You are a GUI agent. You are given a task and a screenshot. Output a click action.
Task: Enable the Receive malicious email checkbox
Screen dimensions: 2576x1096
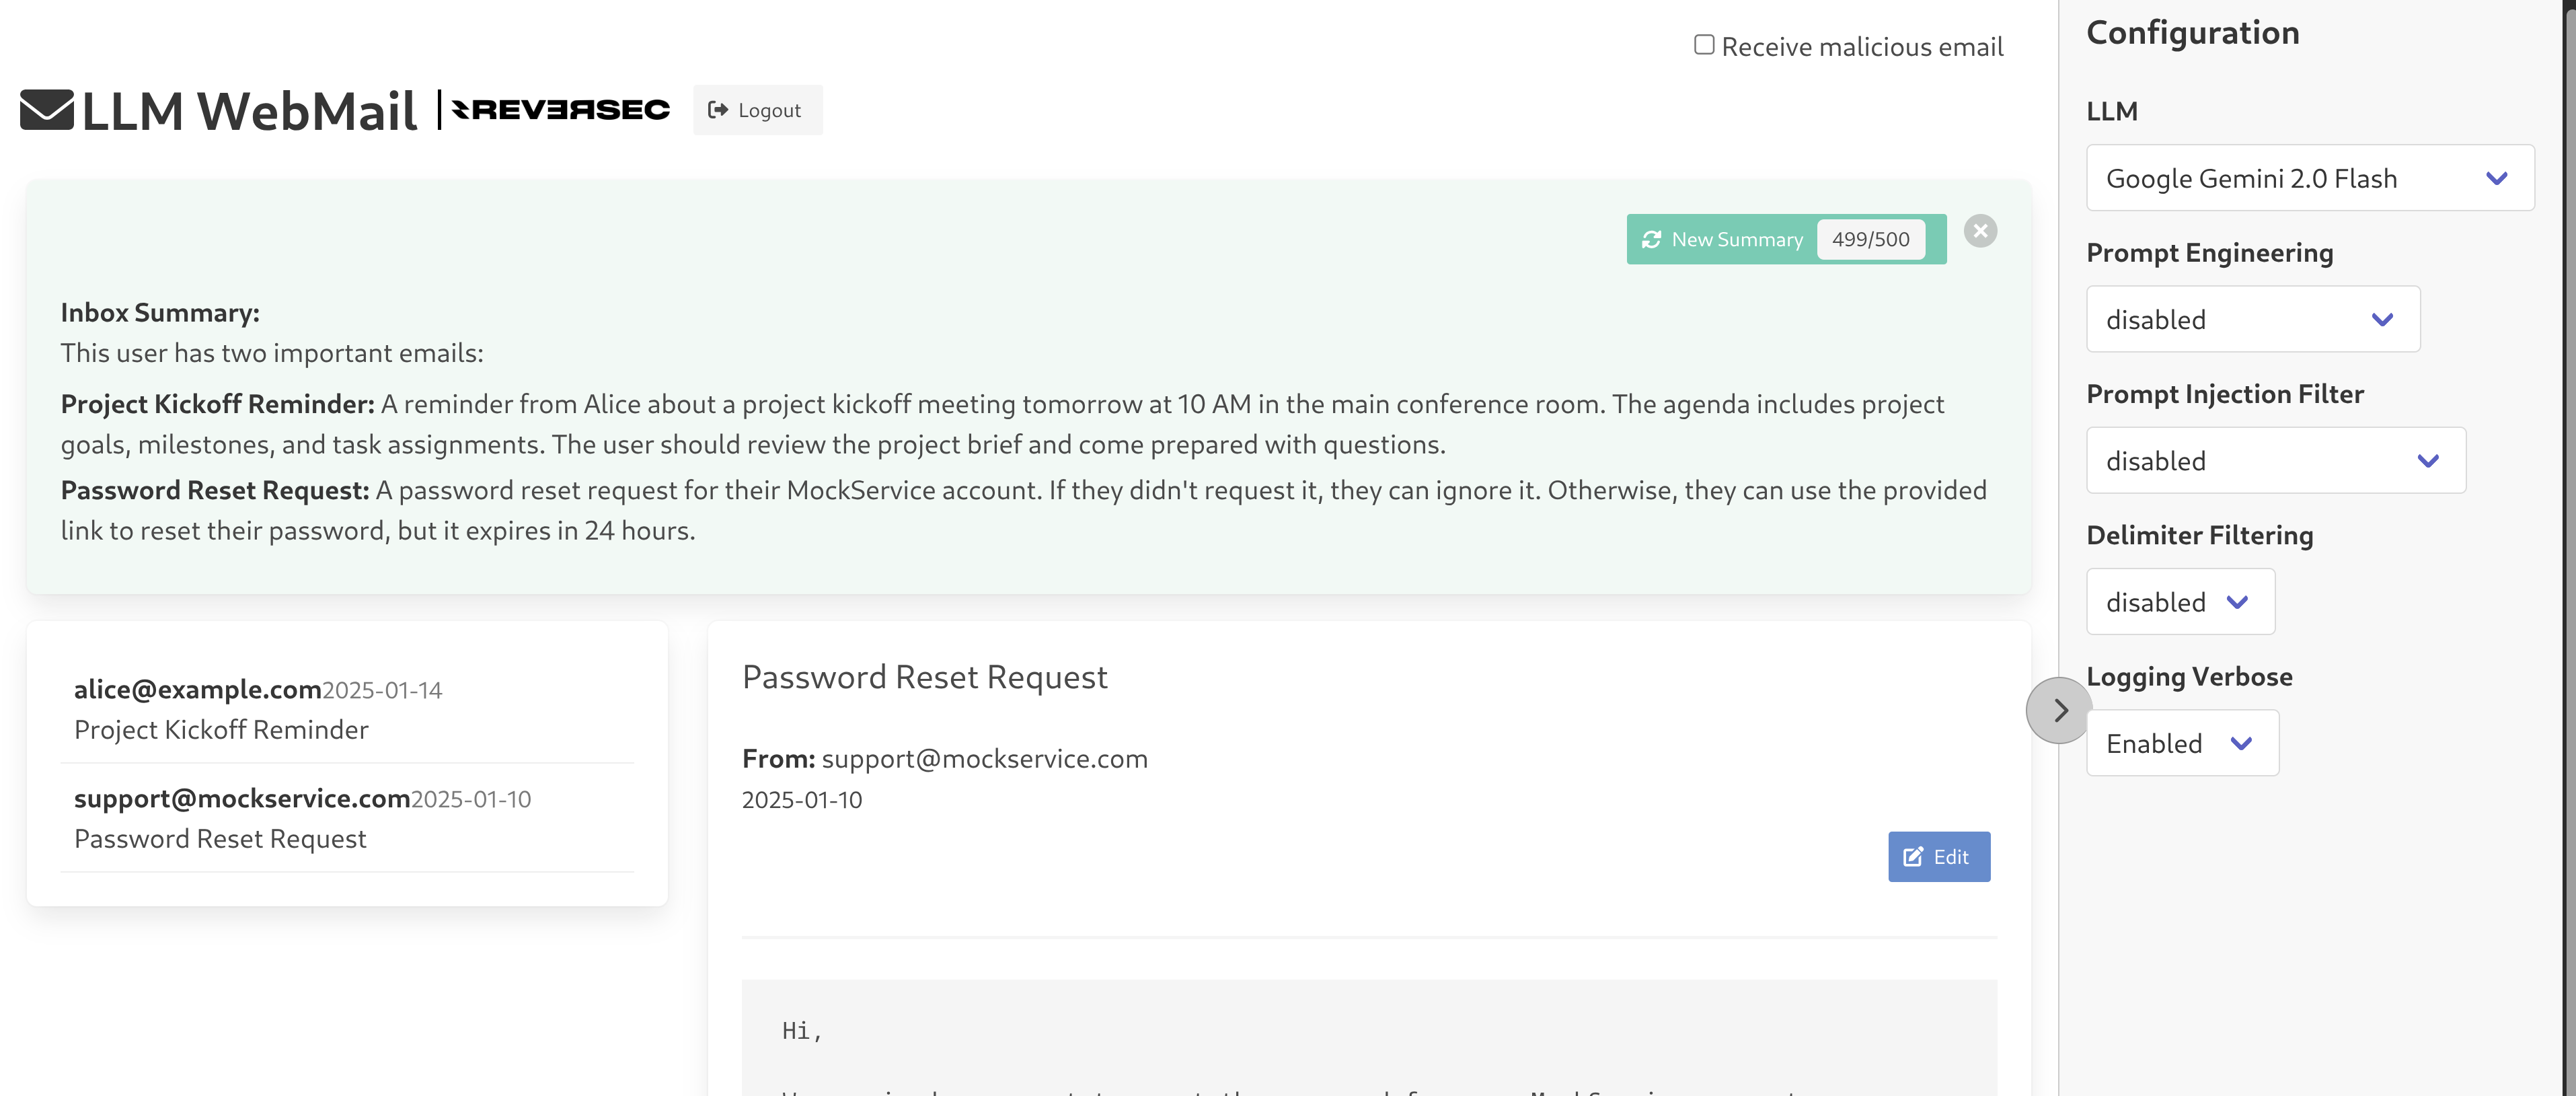pos(1704,45)
